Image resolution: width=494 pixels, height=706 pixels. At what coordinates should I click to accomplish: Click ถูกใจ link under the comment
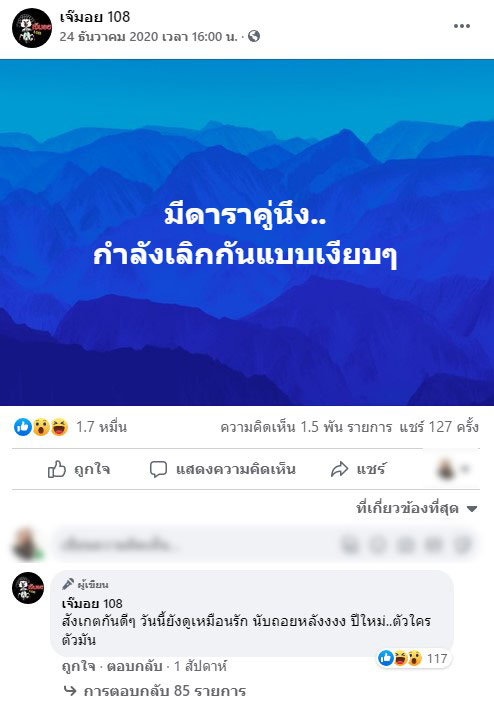[78, 666]
